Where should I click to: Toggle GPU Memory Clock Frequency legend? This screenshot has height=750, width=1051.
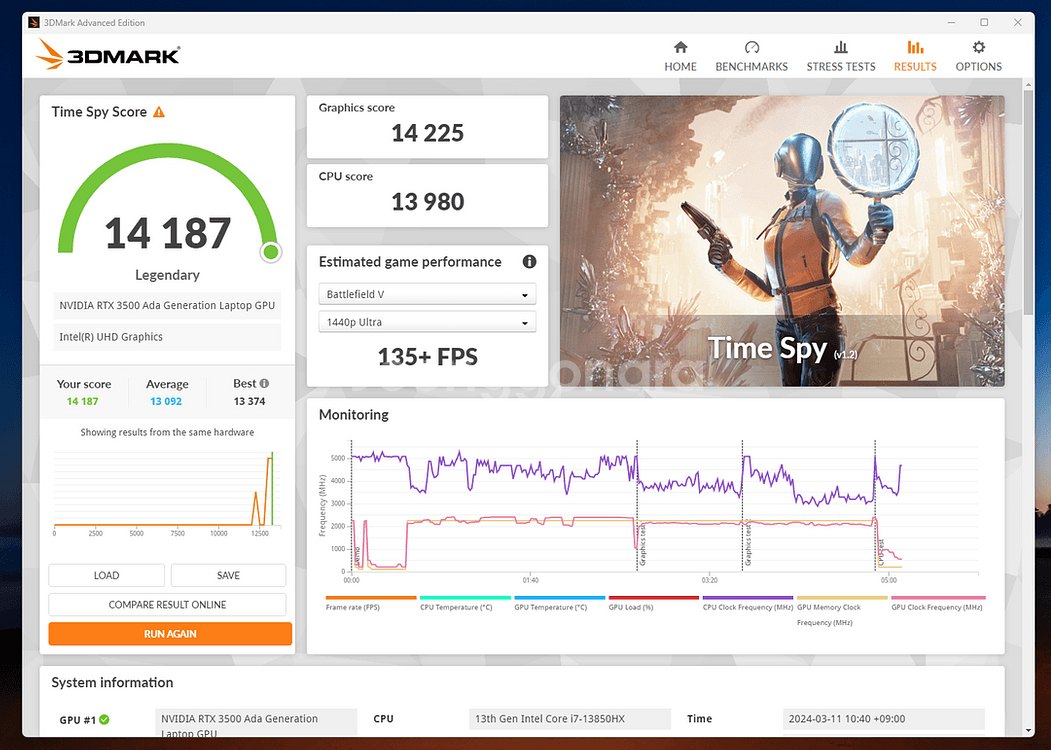(842, 611)
